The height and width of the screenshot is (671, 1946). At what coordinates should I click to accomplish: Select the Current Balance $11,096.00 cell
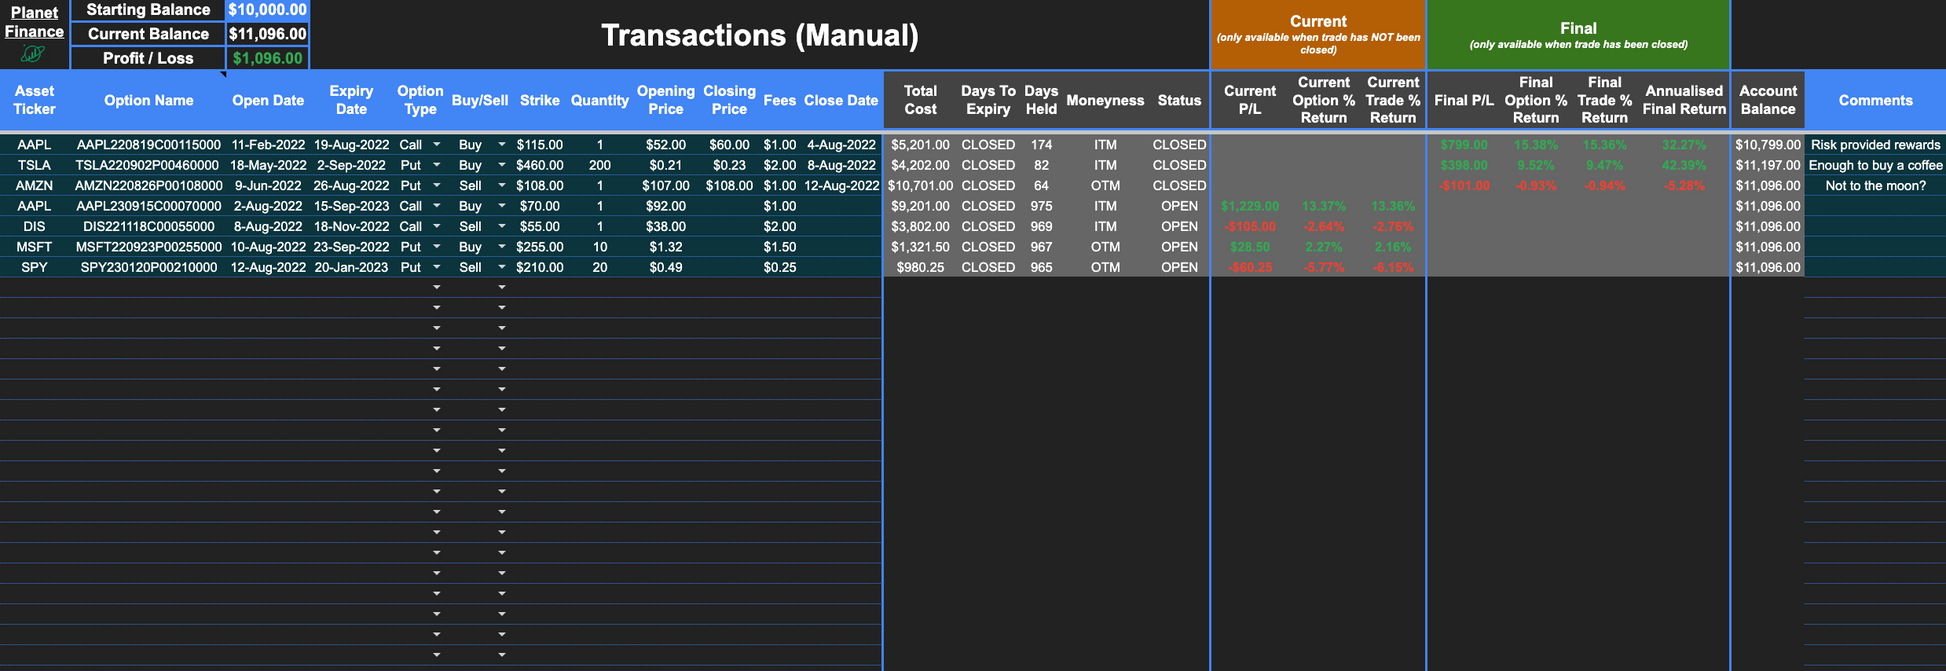(x=267, y=34)
